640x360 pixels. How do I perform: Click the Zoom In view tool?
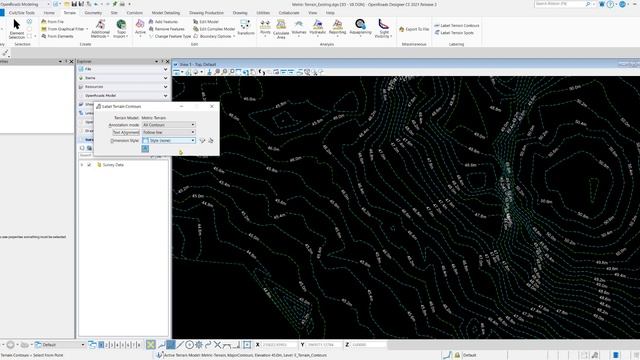(x=218, y=72)
